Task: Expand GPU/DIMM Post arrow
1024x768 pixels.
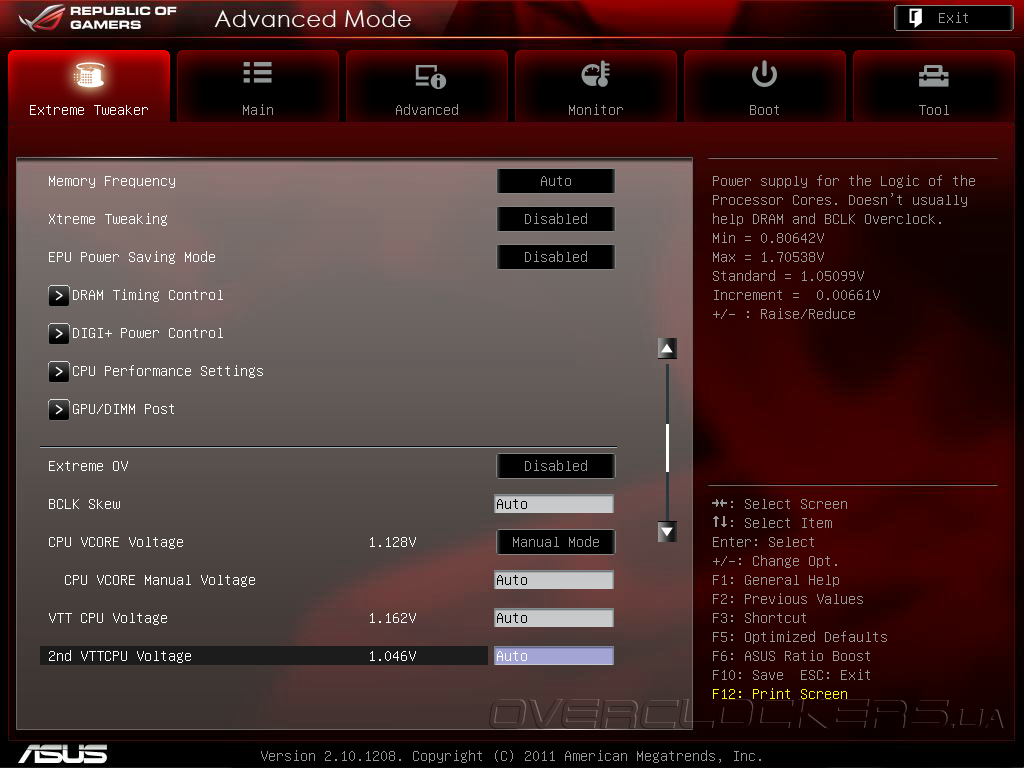Action: coord(59,409)
